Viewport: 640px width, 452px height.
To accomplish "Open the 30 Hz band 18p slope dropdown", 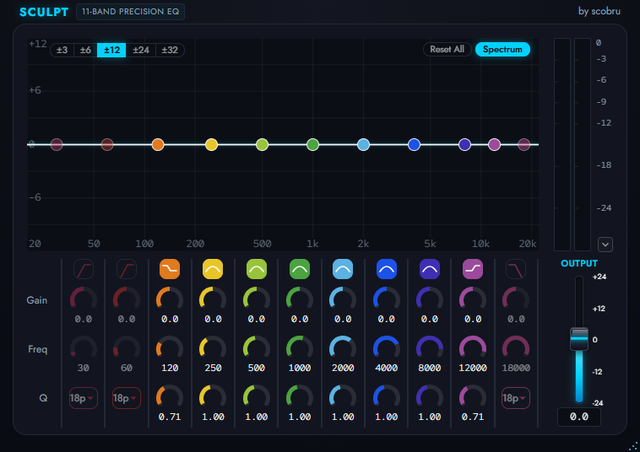I will click(83, 398).
